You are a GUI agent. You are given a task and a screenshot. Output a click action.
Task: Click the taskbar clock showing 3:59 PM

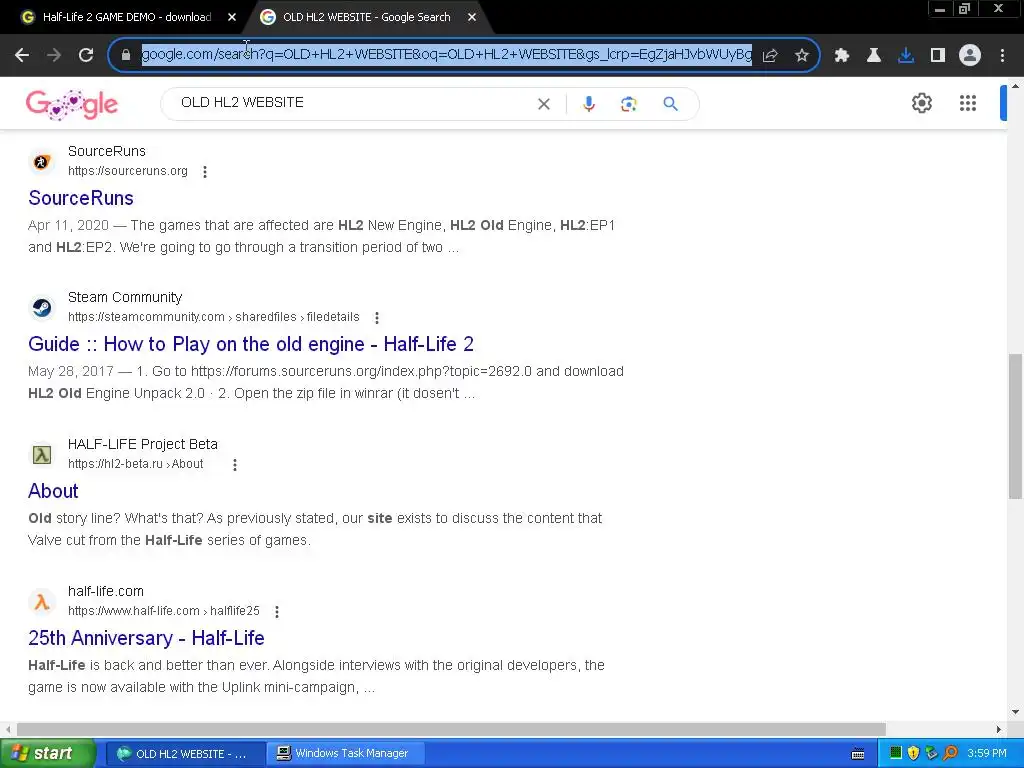coord(987,754)
